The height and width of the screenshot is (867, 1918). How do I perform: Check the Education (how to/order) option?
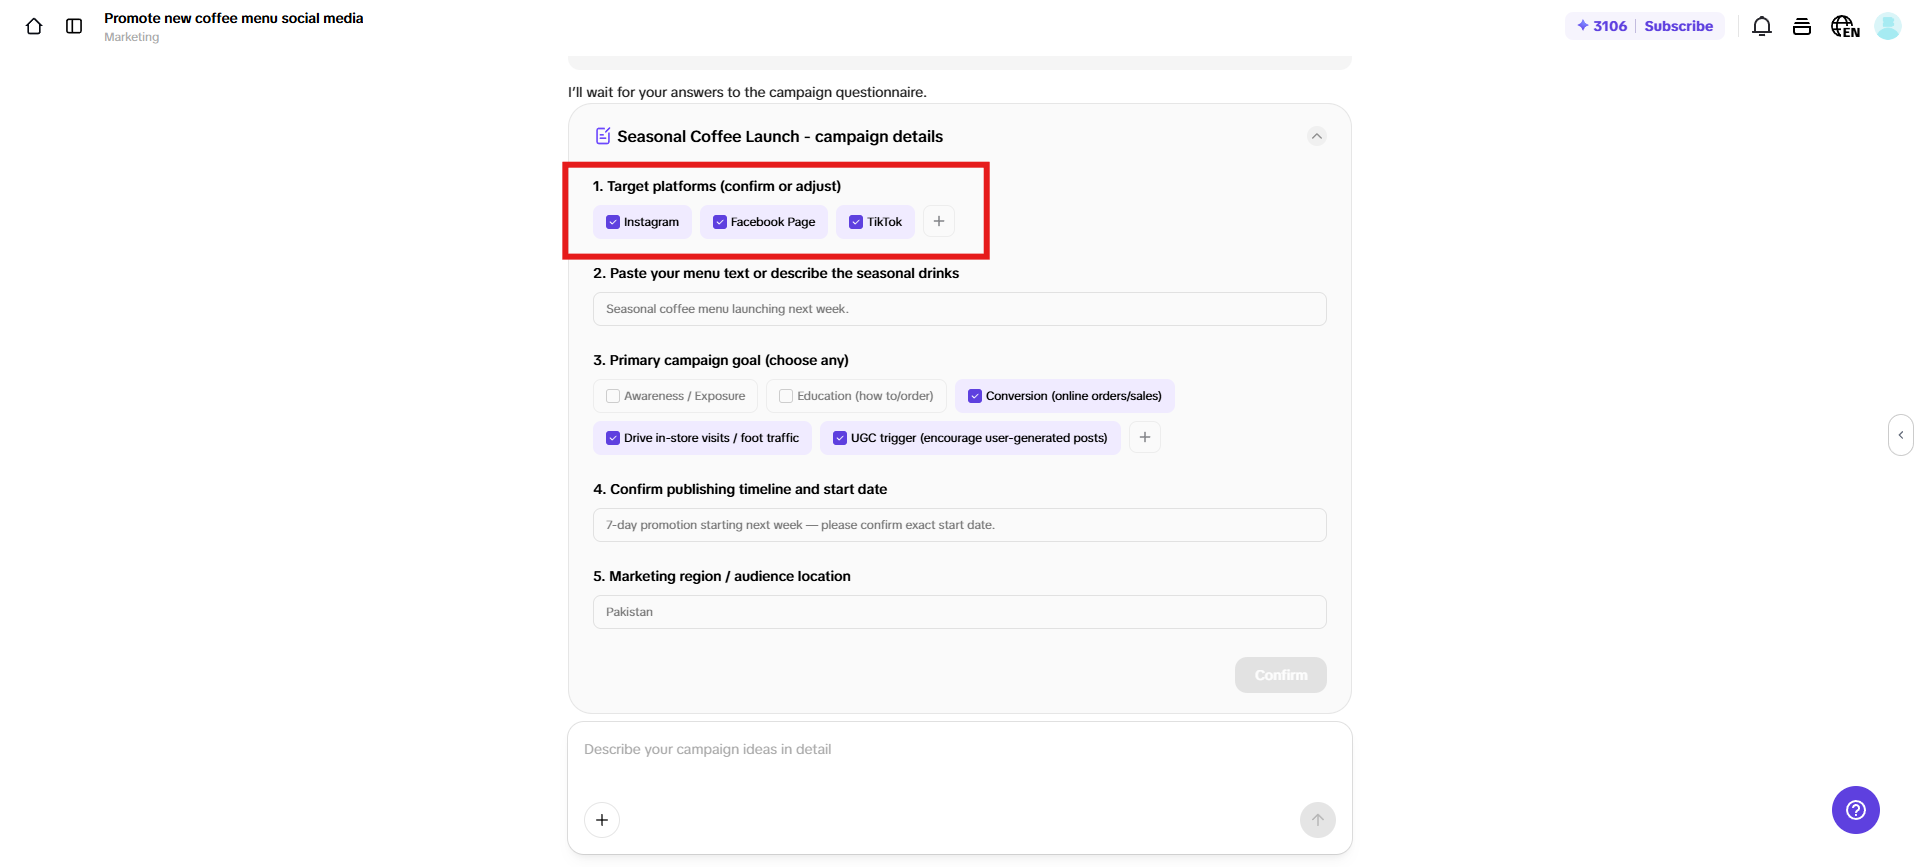point(786,396)
